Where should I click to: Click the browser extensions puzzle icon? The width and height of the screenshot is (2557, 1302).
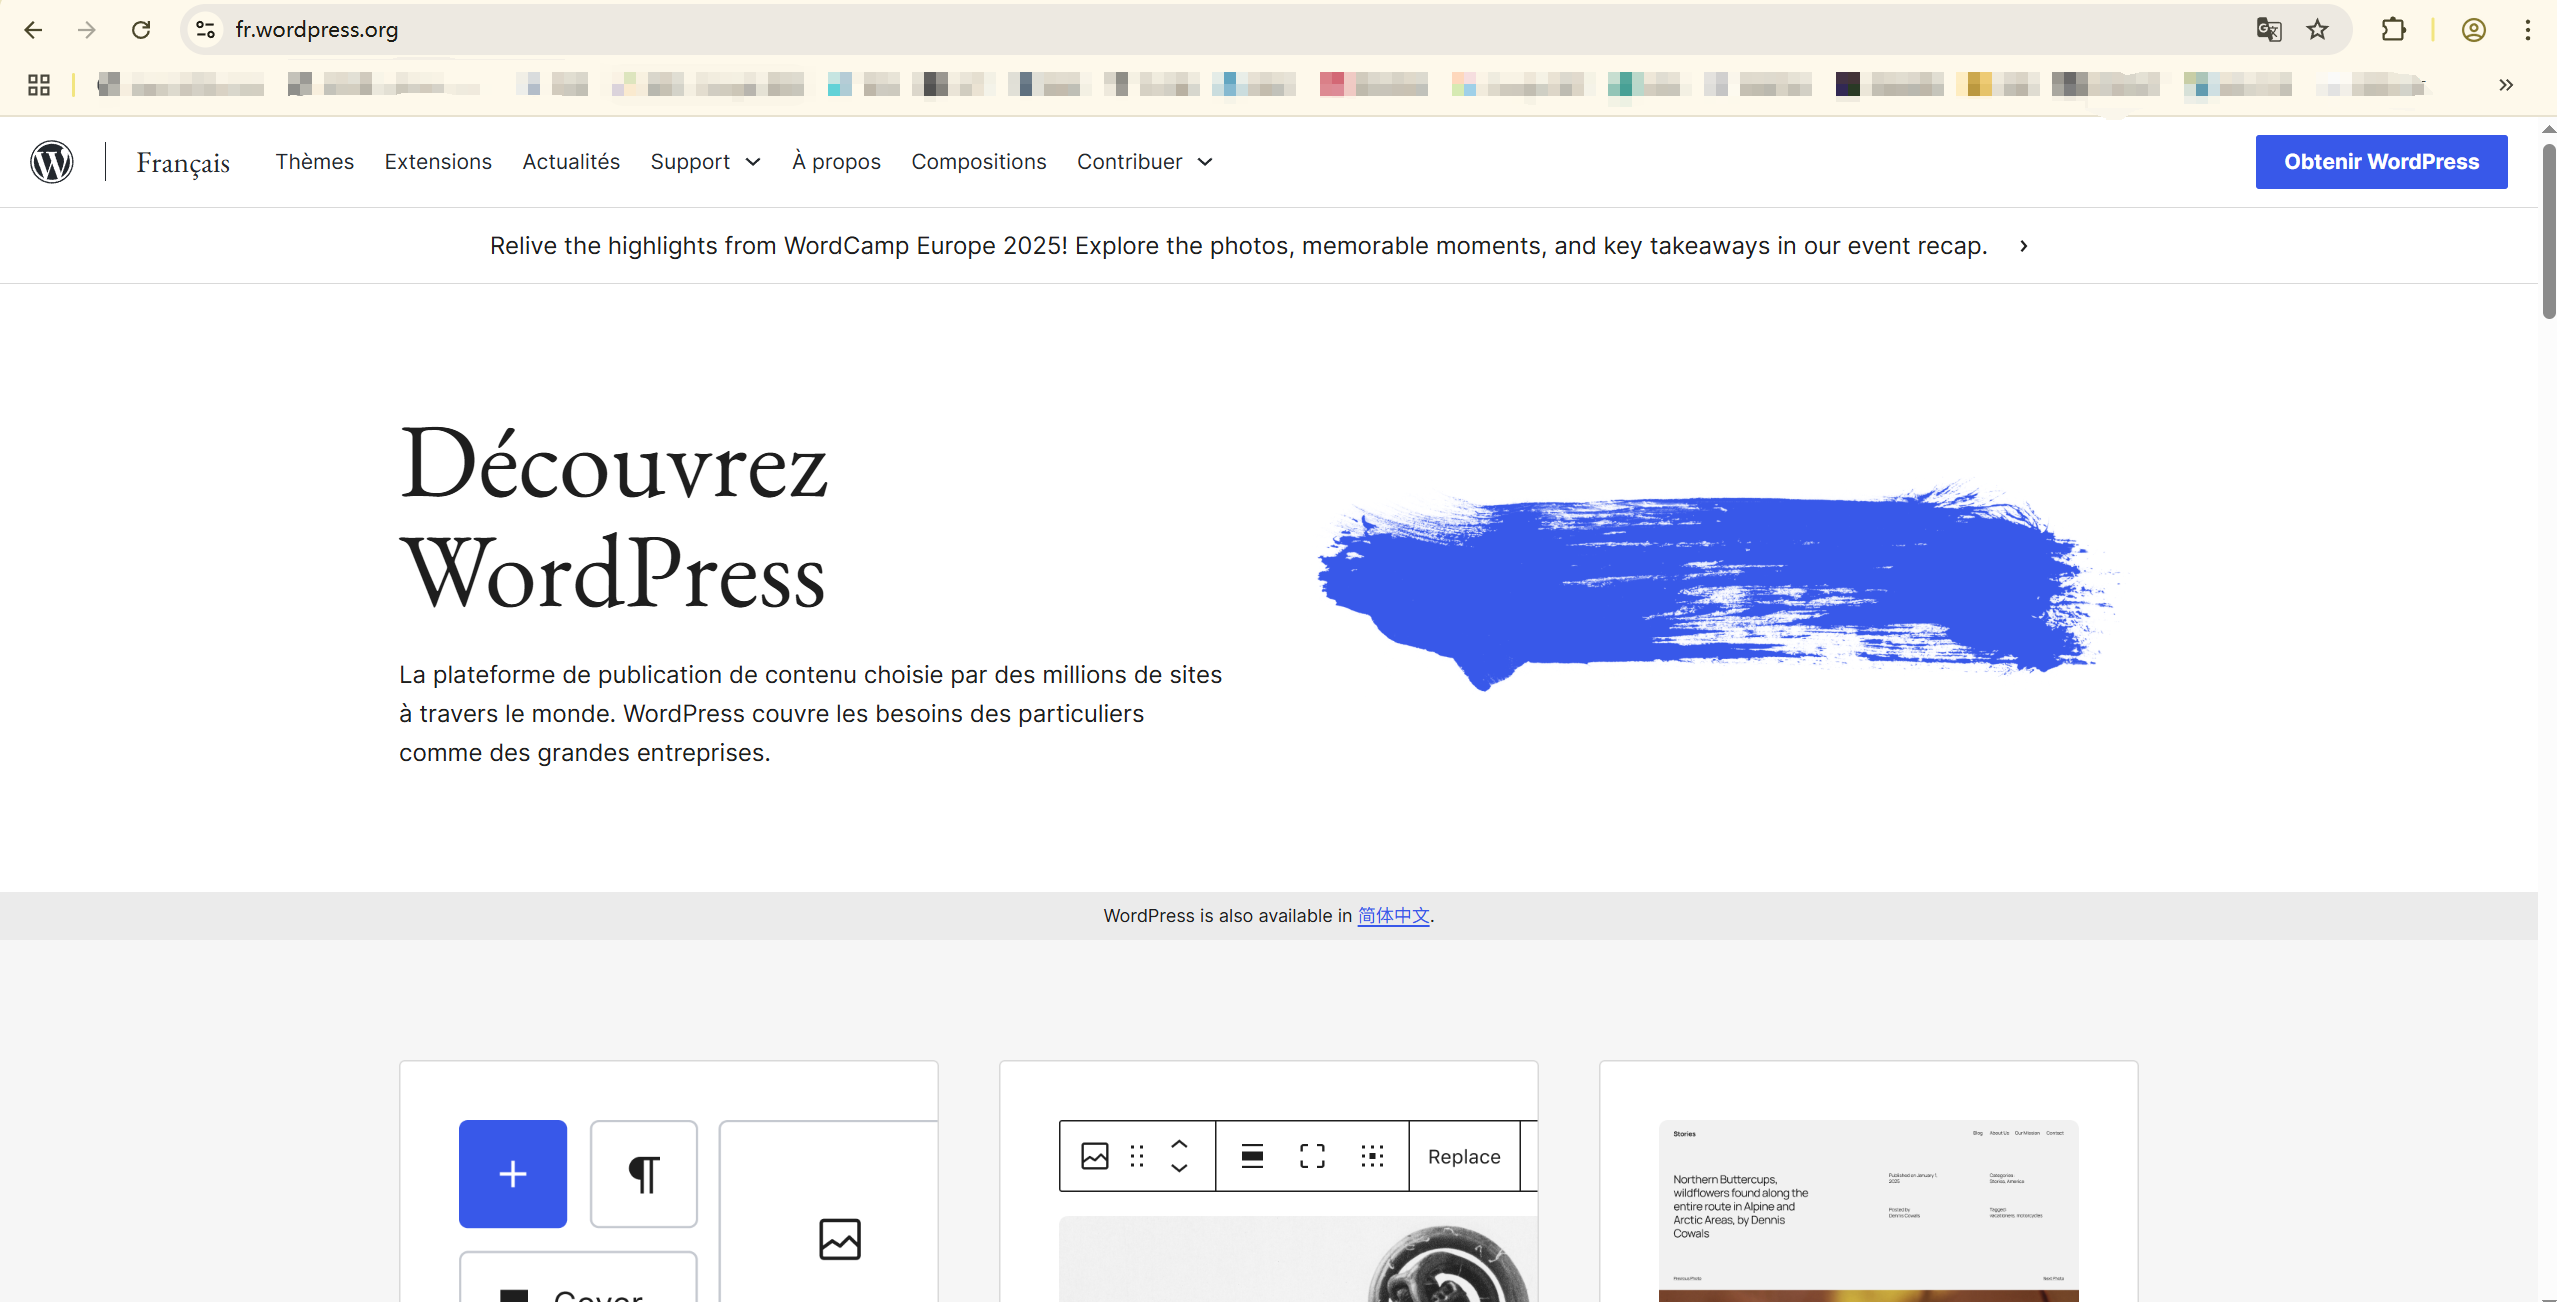[2393, 29]
